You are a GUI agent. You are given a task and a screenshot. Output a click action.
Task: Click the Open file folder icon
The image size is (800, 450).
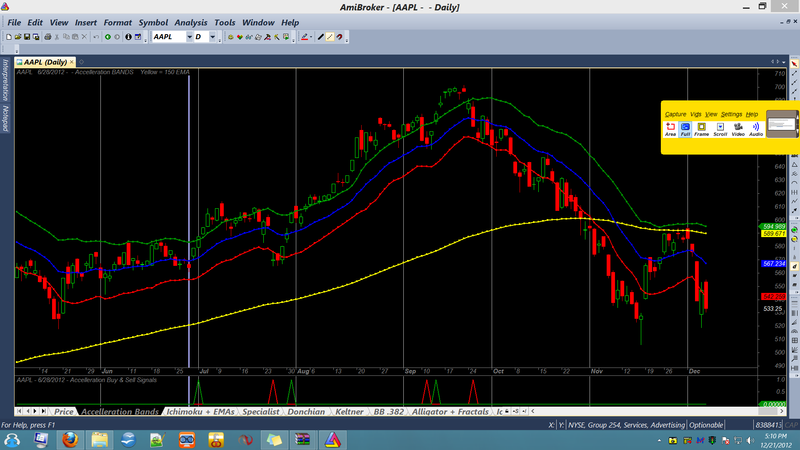pyautogui.click(x=18, y=37)
